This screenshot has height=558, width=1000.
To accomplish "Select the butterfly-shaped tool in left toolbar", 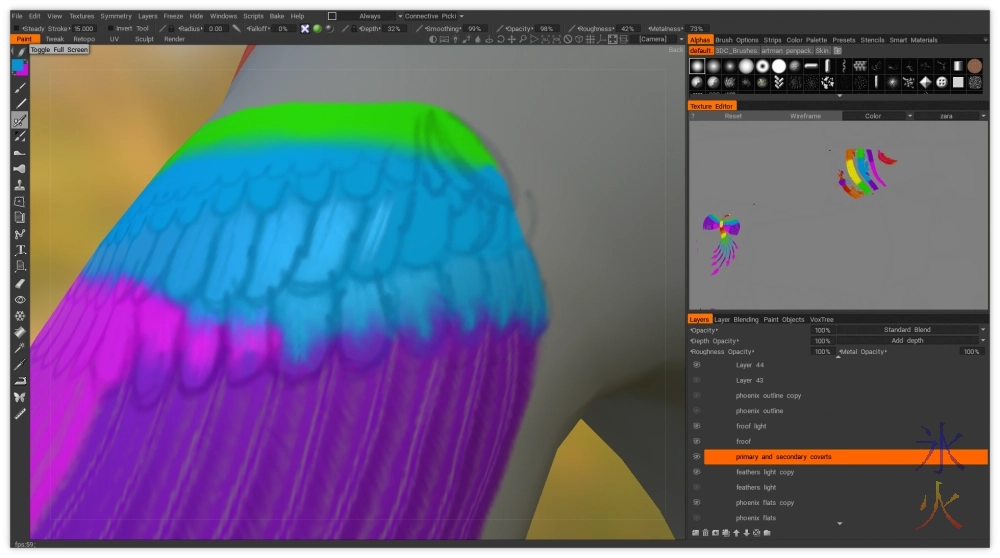I will pos(20,397).
